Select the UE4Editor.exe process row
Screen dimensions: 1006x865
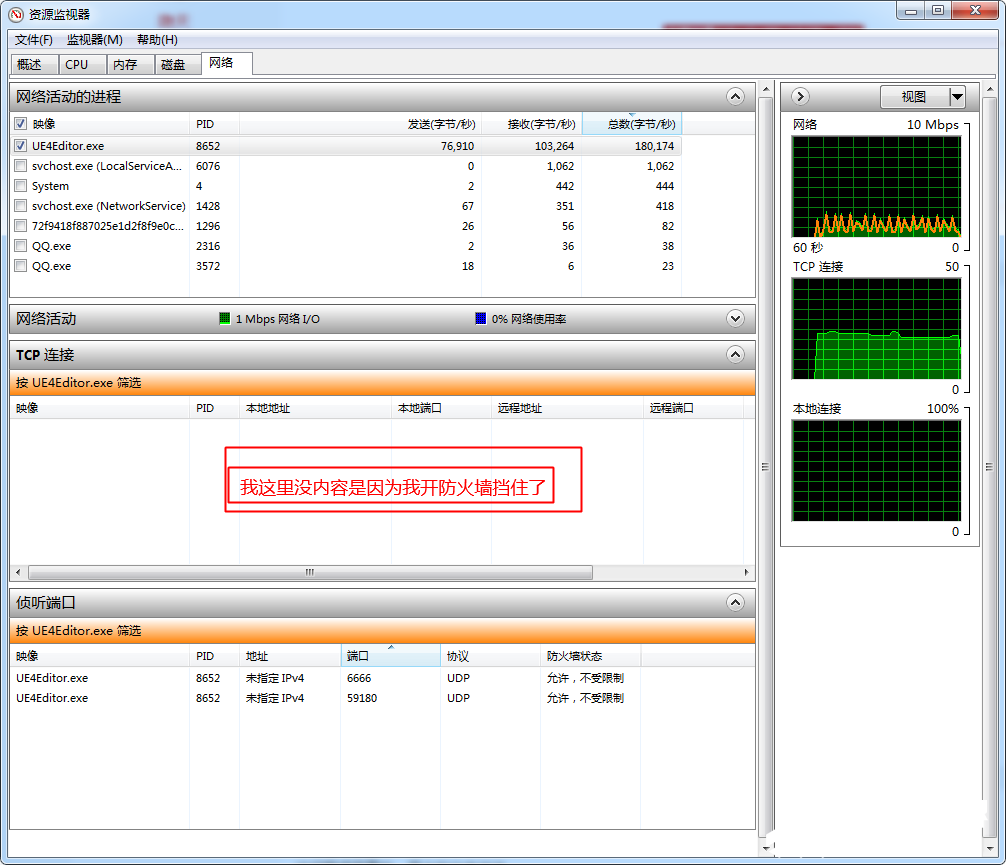click(346, 146)
